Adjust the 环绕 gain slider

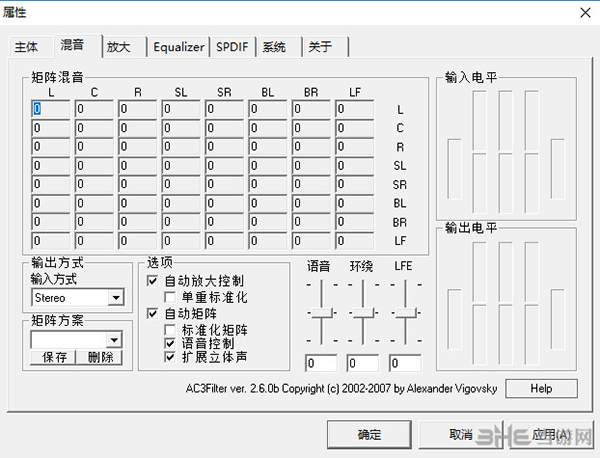coord(363,313)
